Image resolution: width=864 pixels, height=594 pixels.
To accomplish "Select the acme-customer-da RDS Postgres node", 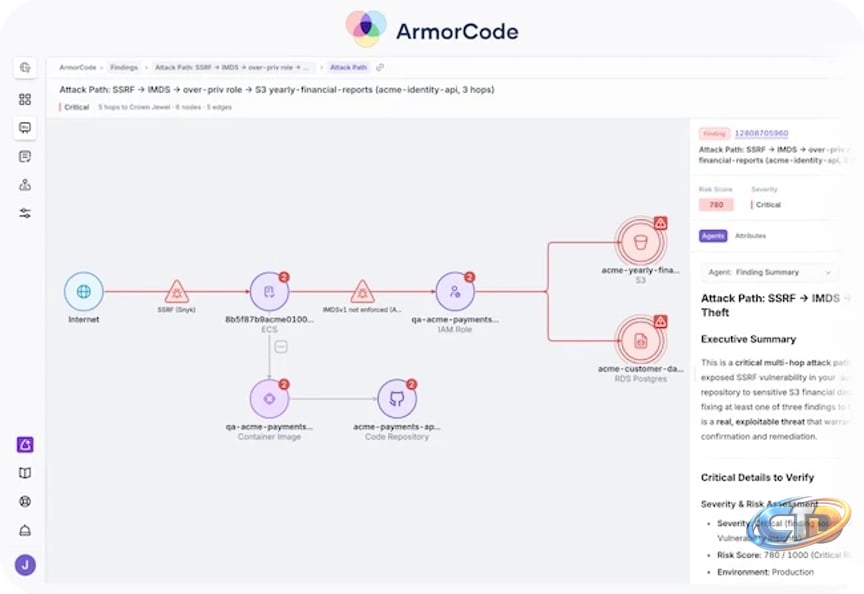I will tap(640, 341).
